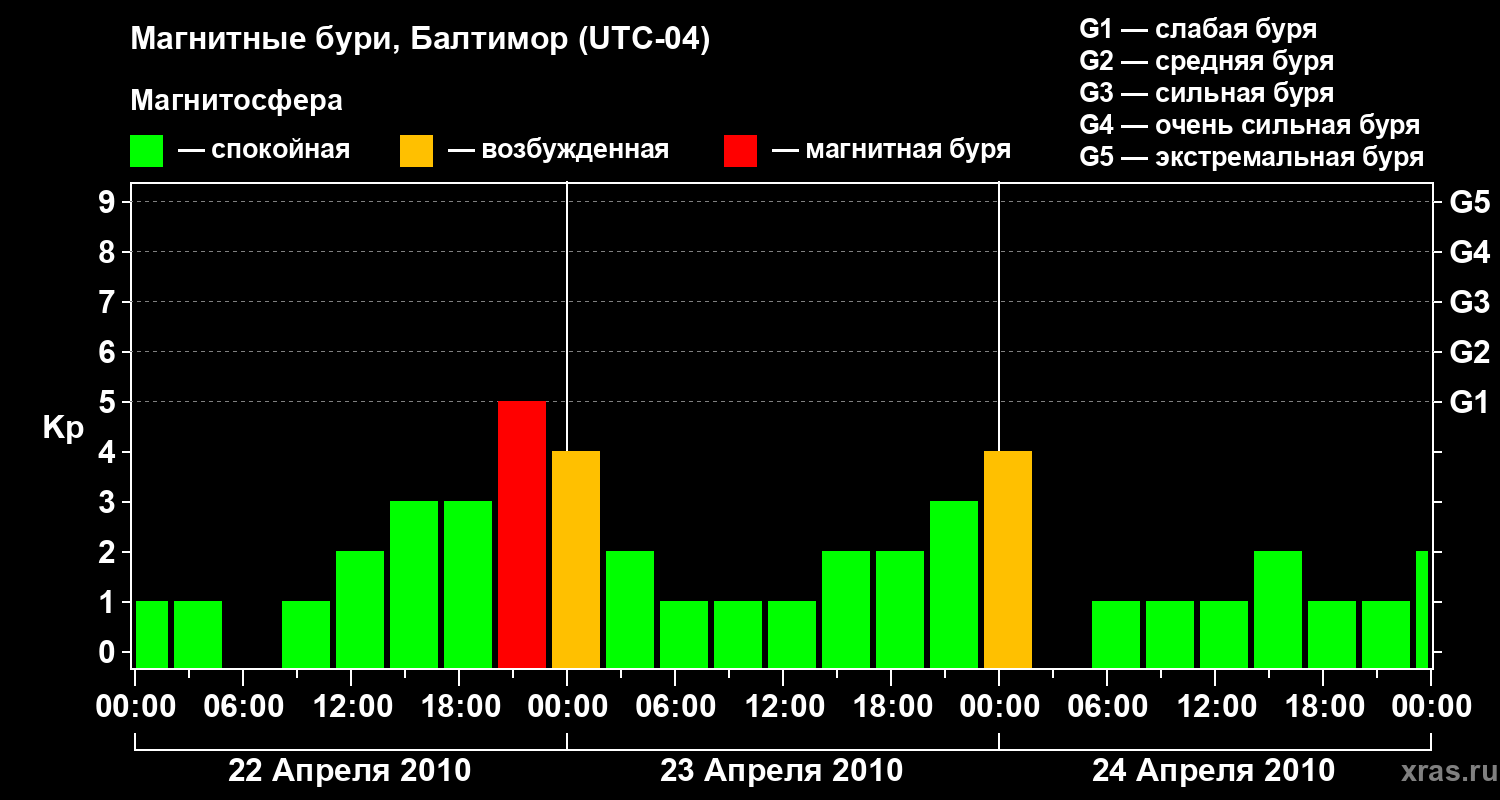Click the green Kp 1 bar at 06:00 on 24 April
Image resolution: width=1500 pixels, height=800 pixels.
pos(1116,634)
